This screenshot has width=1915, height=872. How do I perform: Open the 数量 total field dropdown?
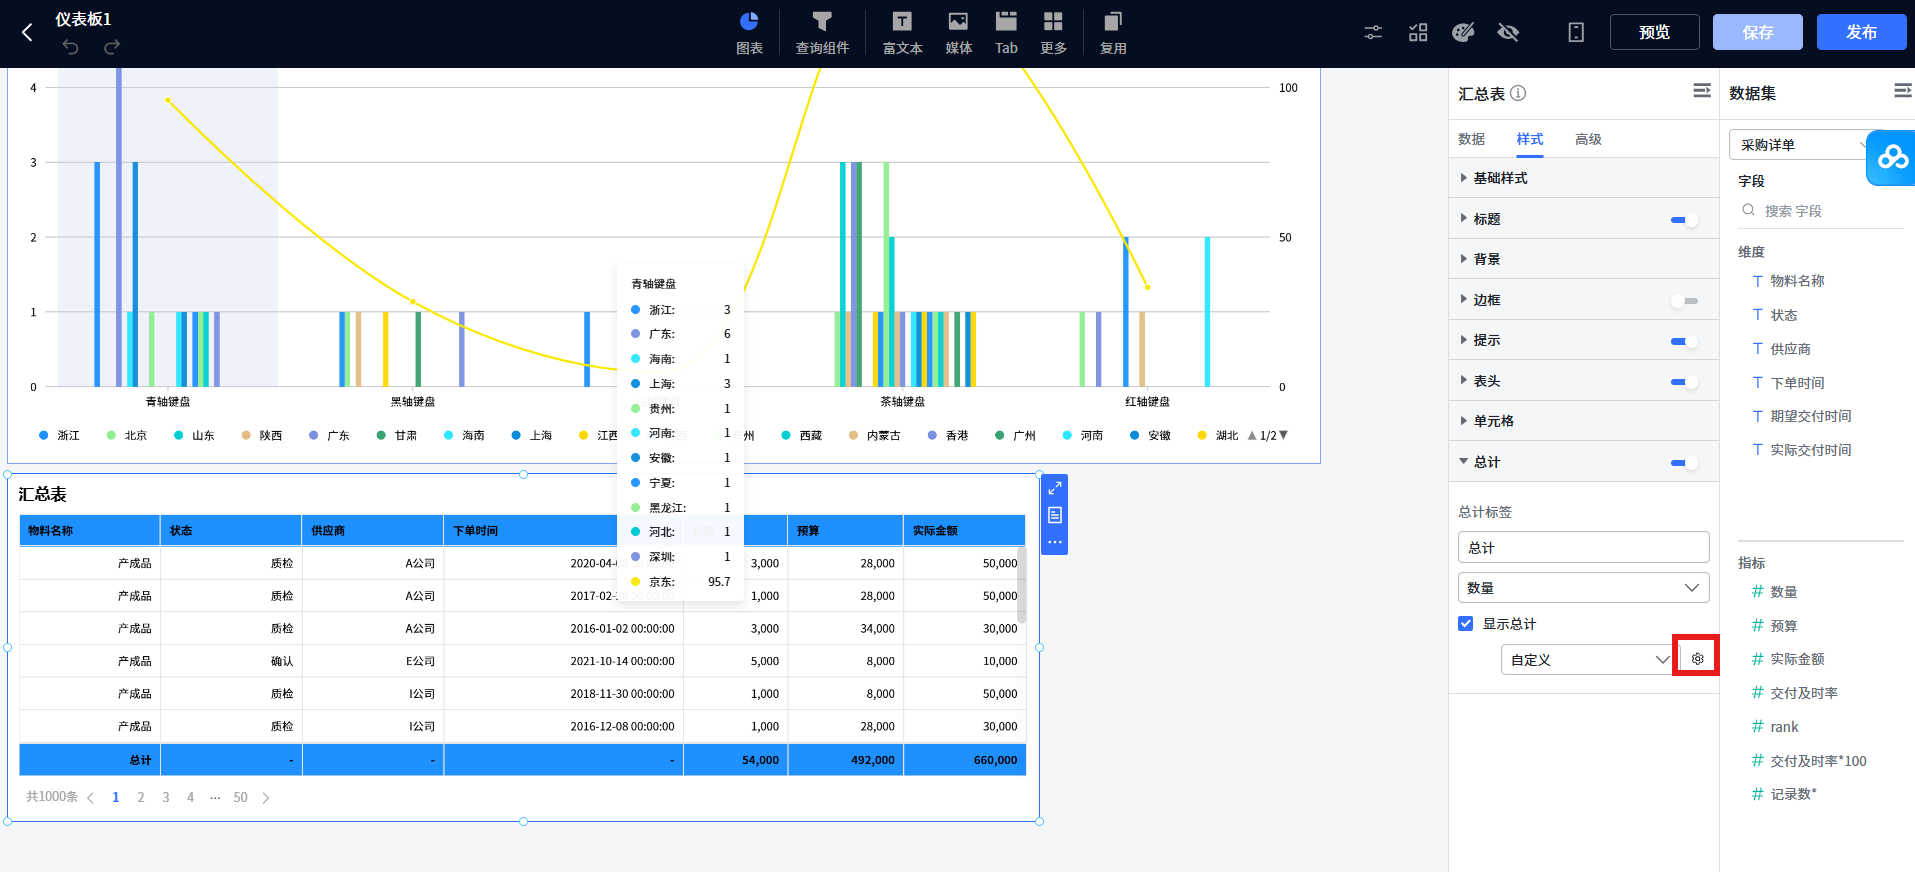coord(1583,588)
